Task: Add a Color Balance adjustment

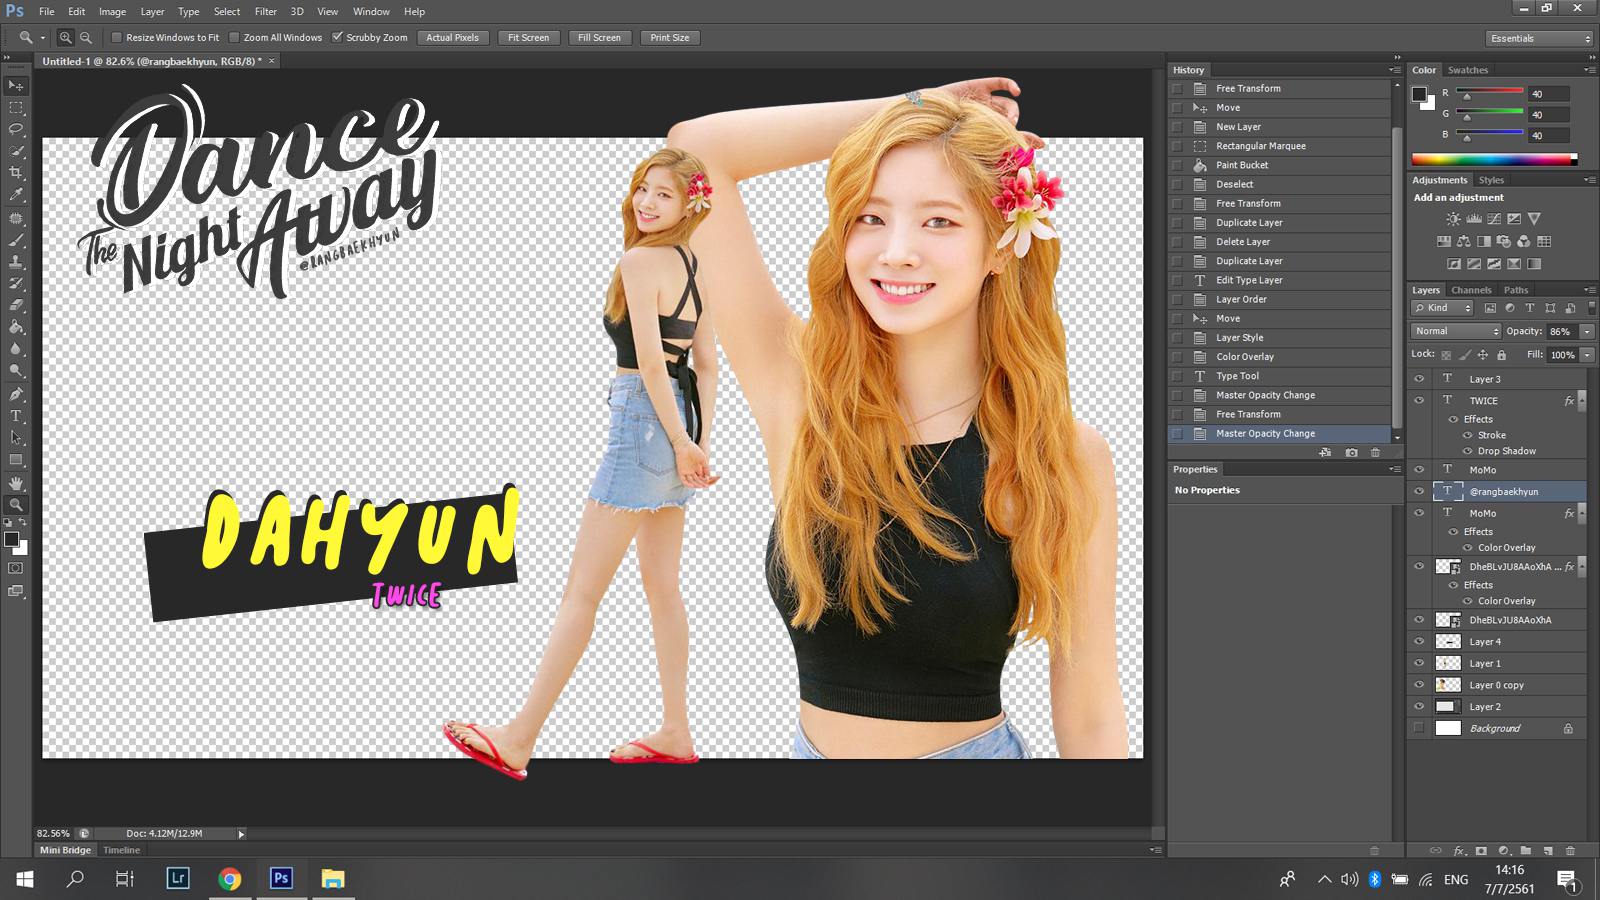Action: click(1464, 241)
